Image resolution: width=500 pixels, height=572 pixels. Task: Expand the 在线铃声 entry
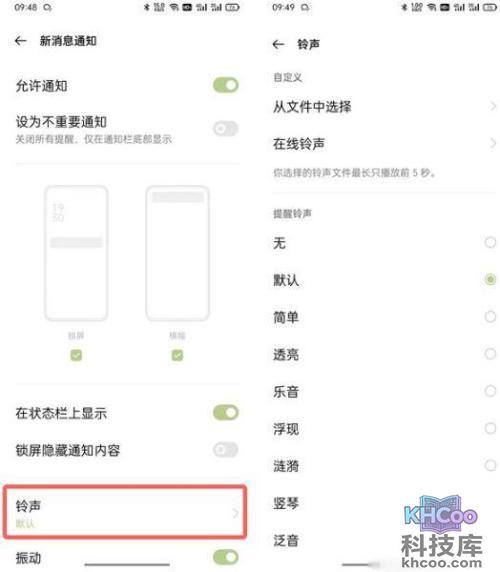pyautogui.click(x=385, y=143)
